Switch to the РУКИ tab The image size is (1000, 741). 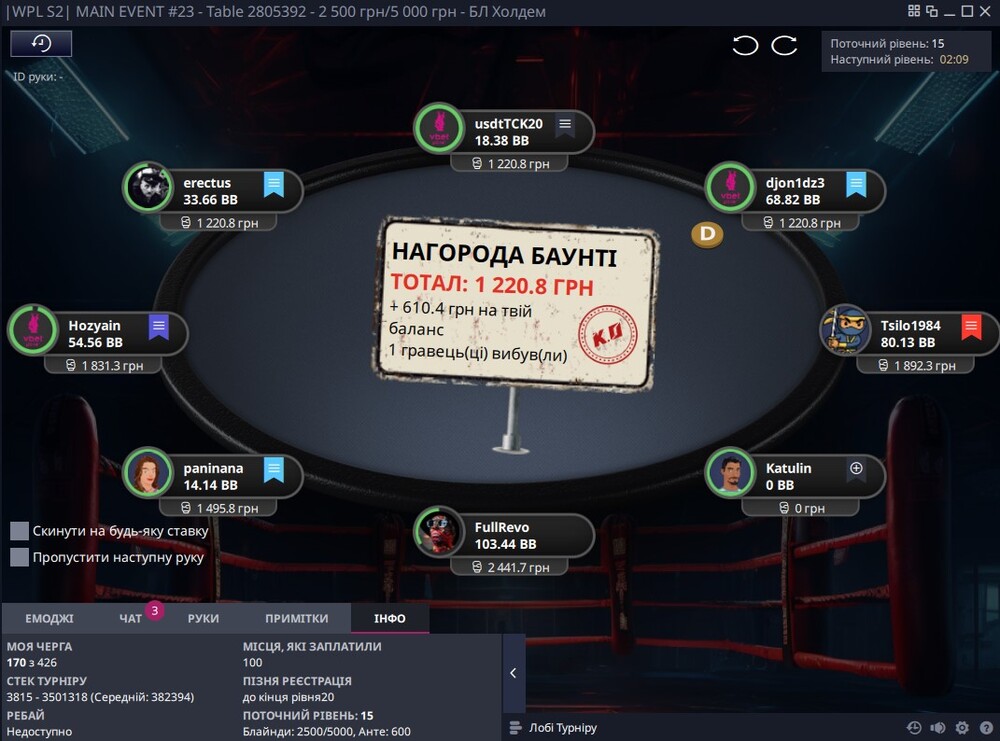click(x=203, y=618)
